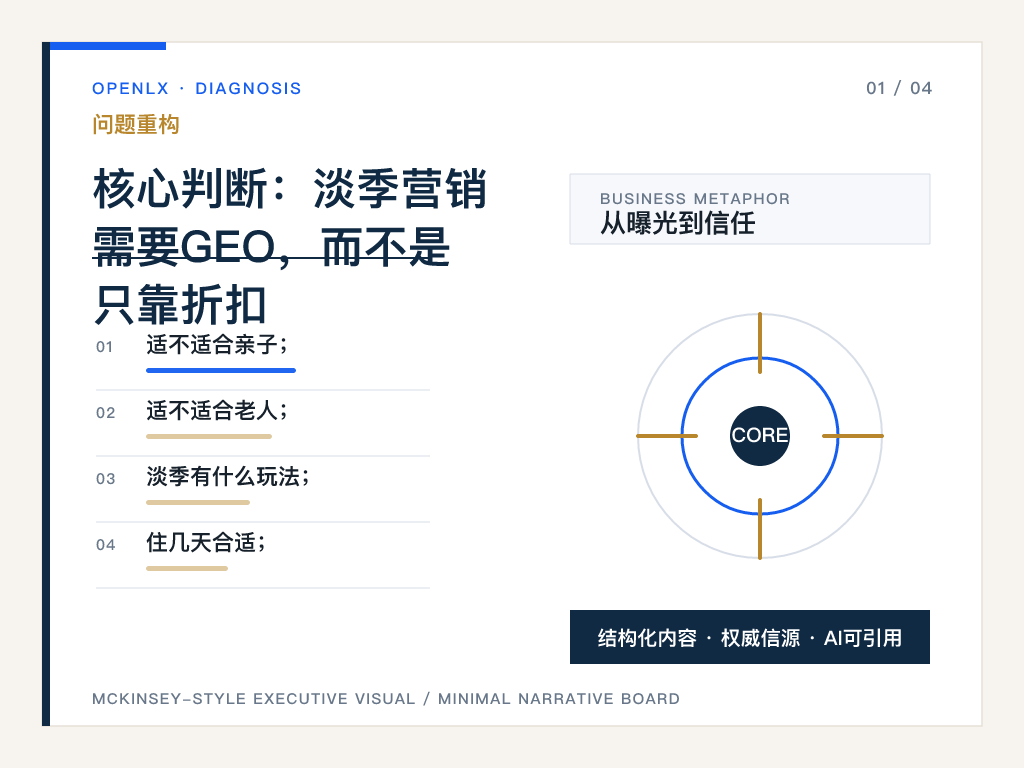Click the 结构化内容 · 权威信源 · AI可引用 banner
Screen dimensions: 1024x768
(x=750, y=637)
